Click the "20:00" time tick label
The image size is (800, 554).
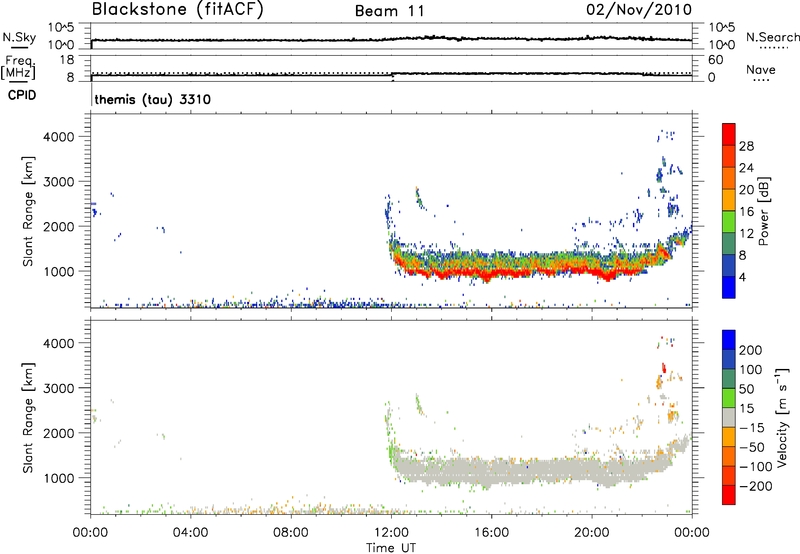coord(592,533)
